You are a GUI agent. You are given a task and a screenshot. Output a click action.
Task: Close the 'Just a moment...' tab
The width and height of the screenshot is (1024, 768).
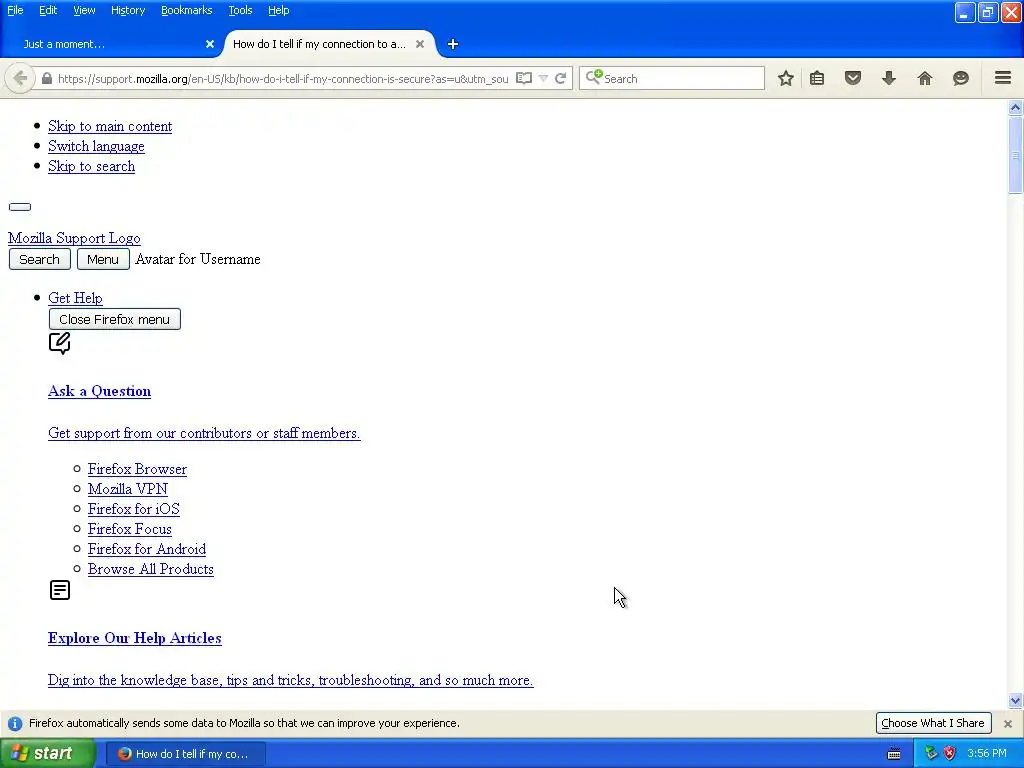[210, 44]
